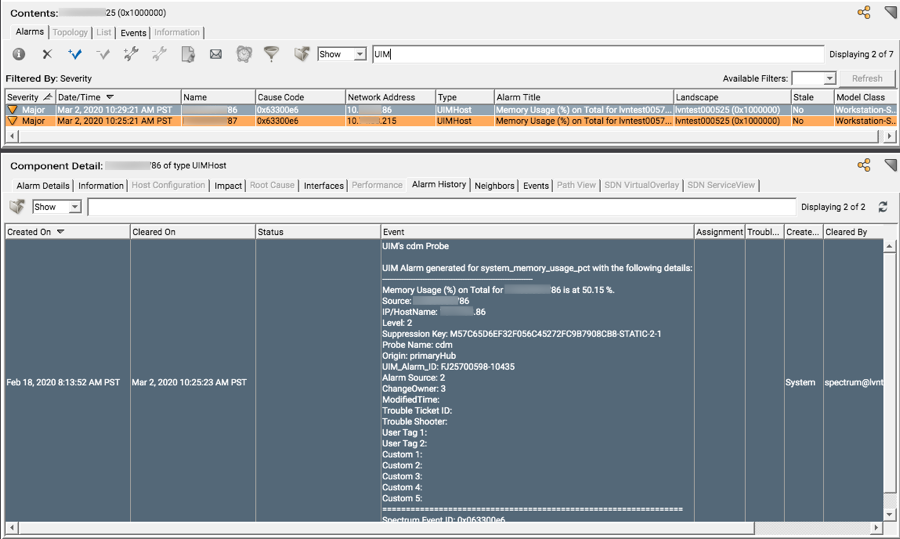Open the Alarm Details tab
This screenshot has height=539, width=900.
43,186
